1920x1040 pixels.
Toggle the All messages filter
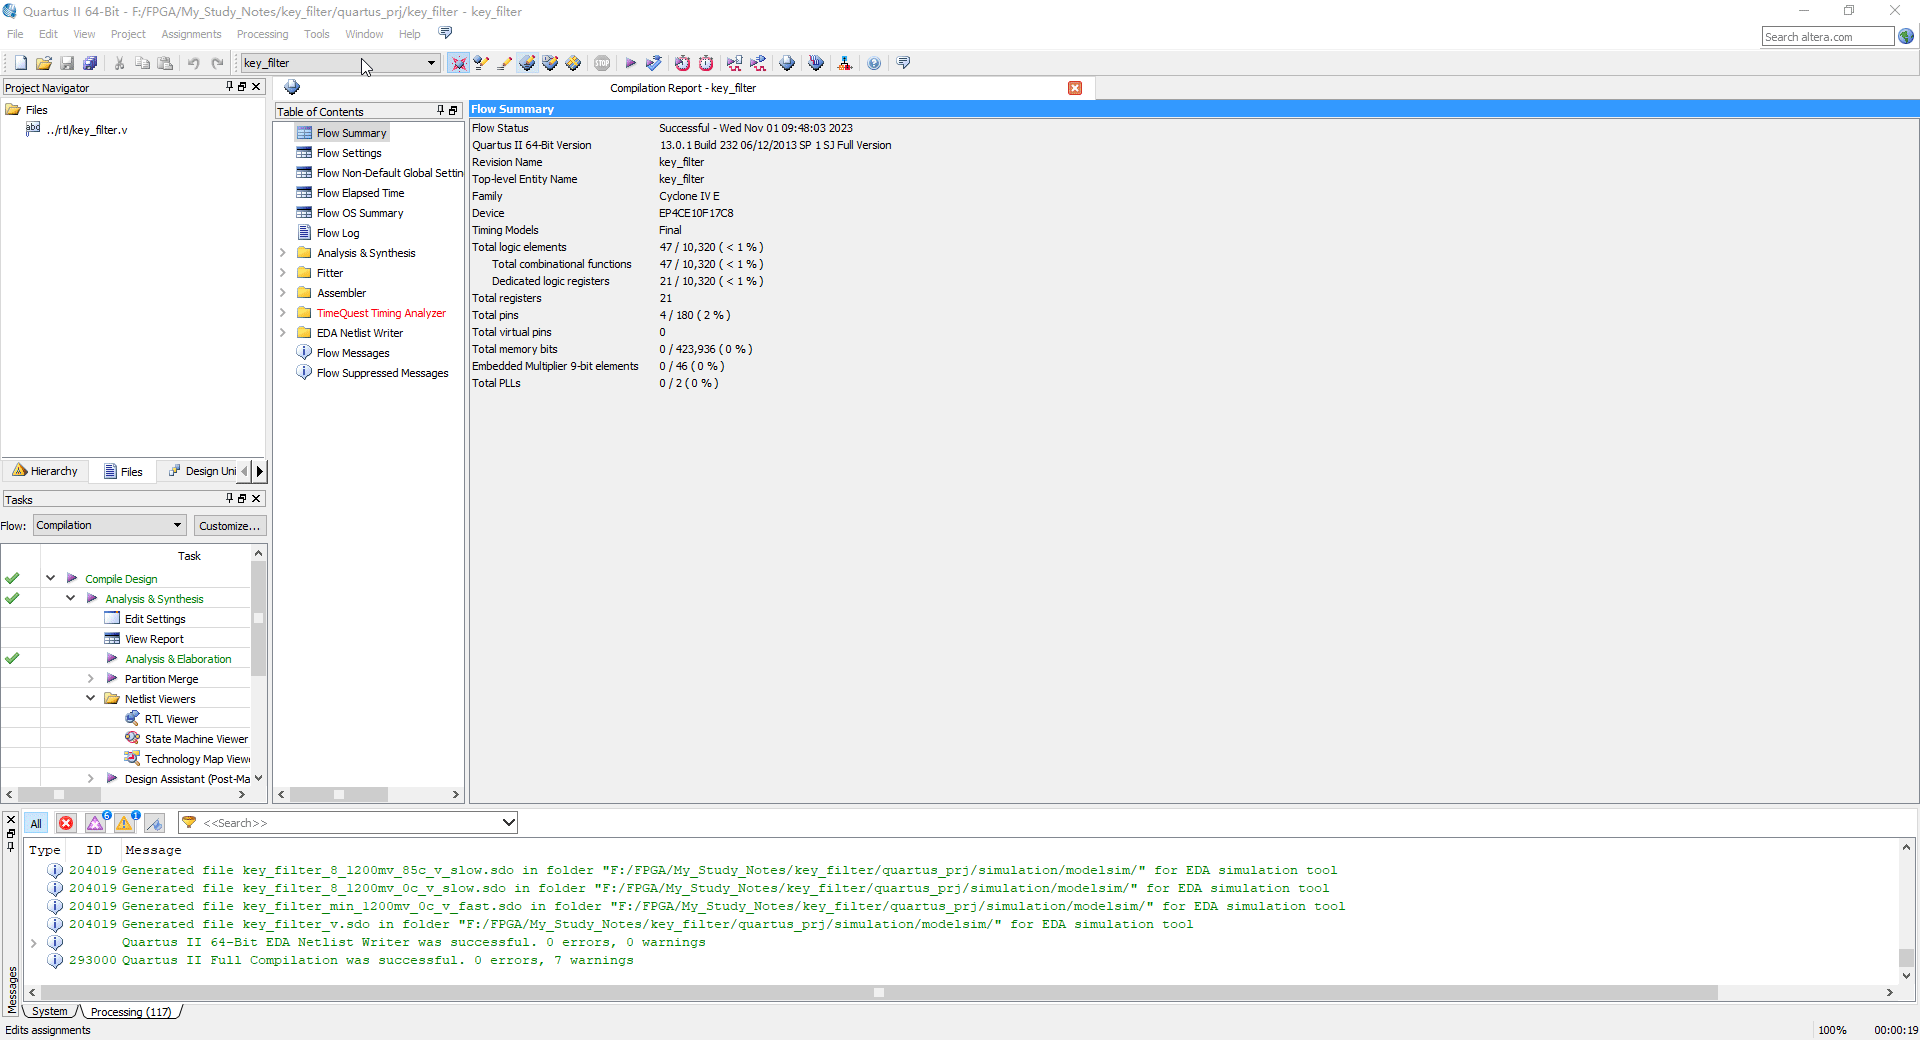point(36,823)
